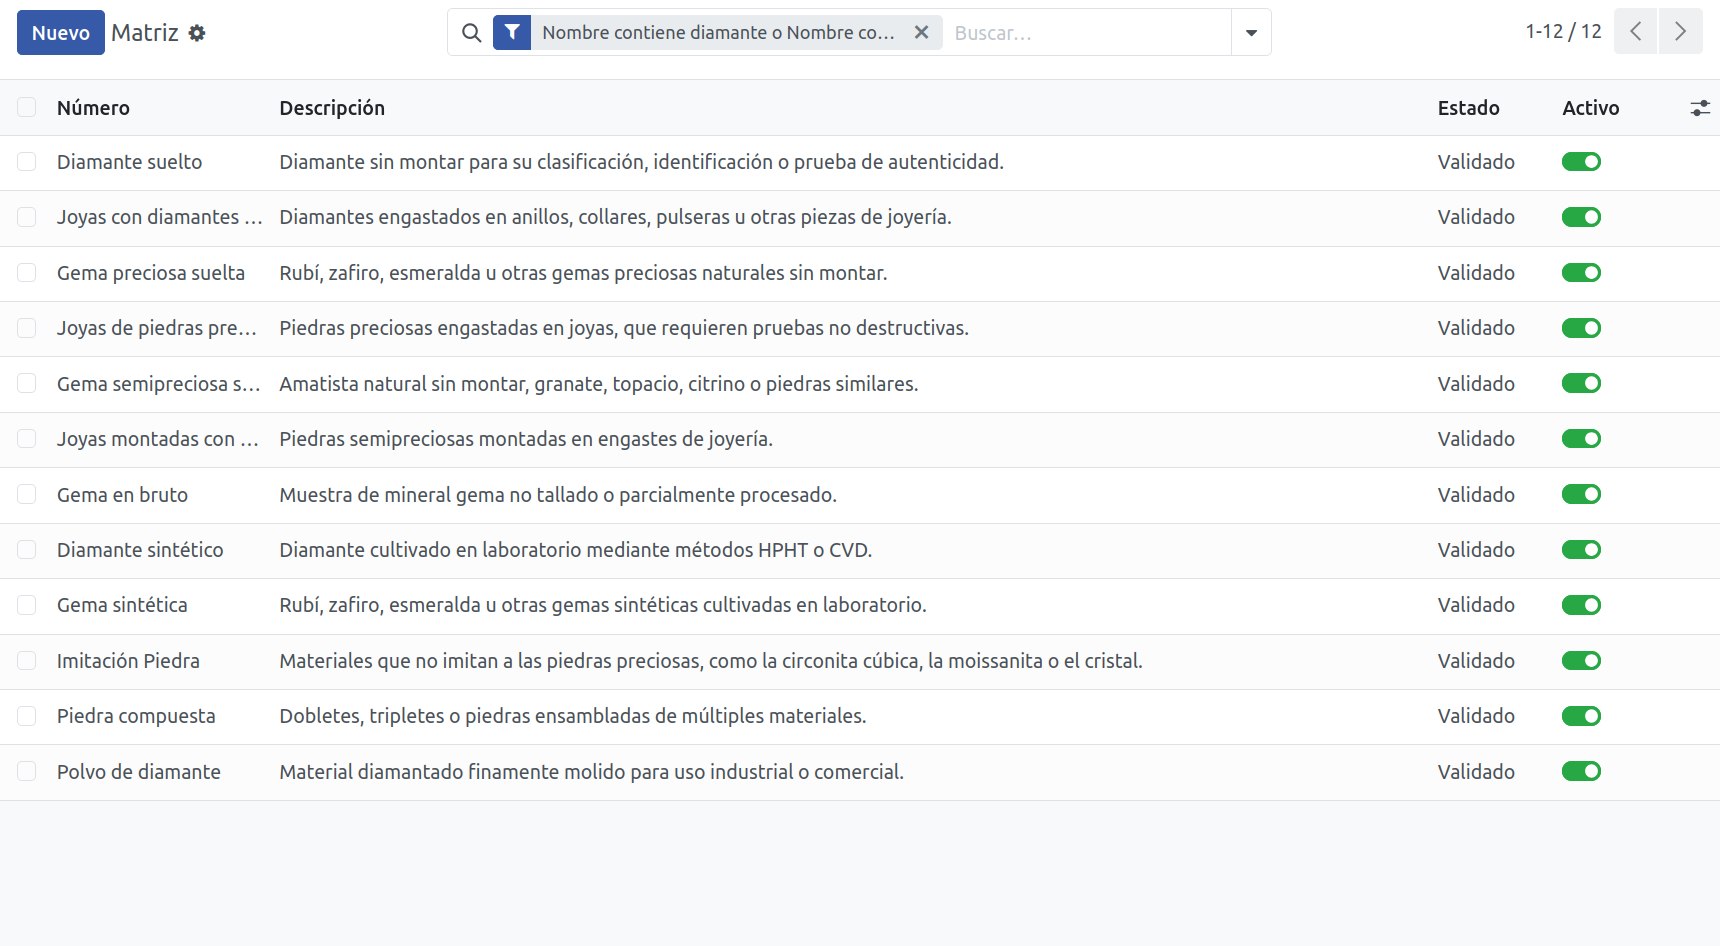Toggle Activo for Piedra compuesta

(1581, 716)
